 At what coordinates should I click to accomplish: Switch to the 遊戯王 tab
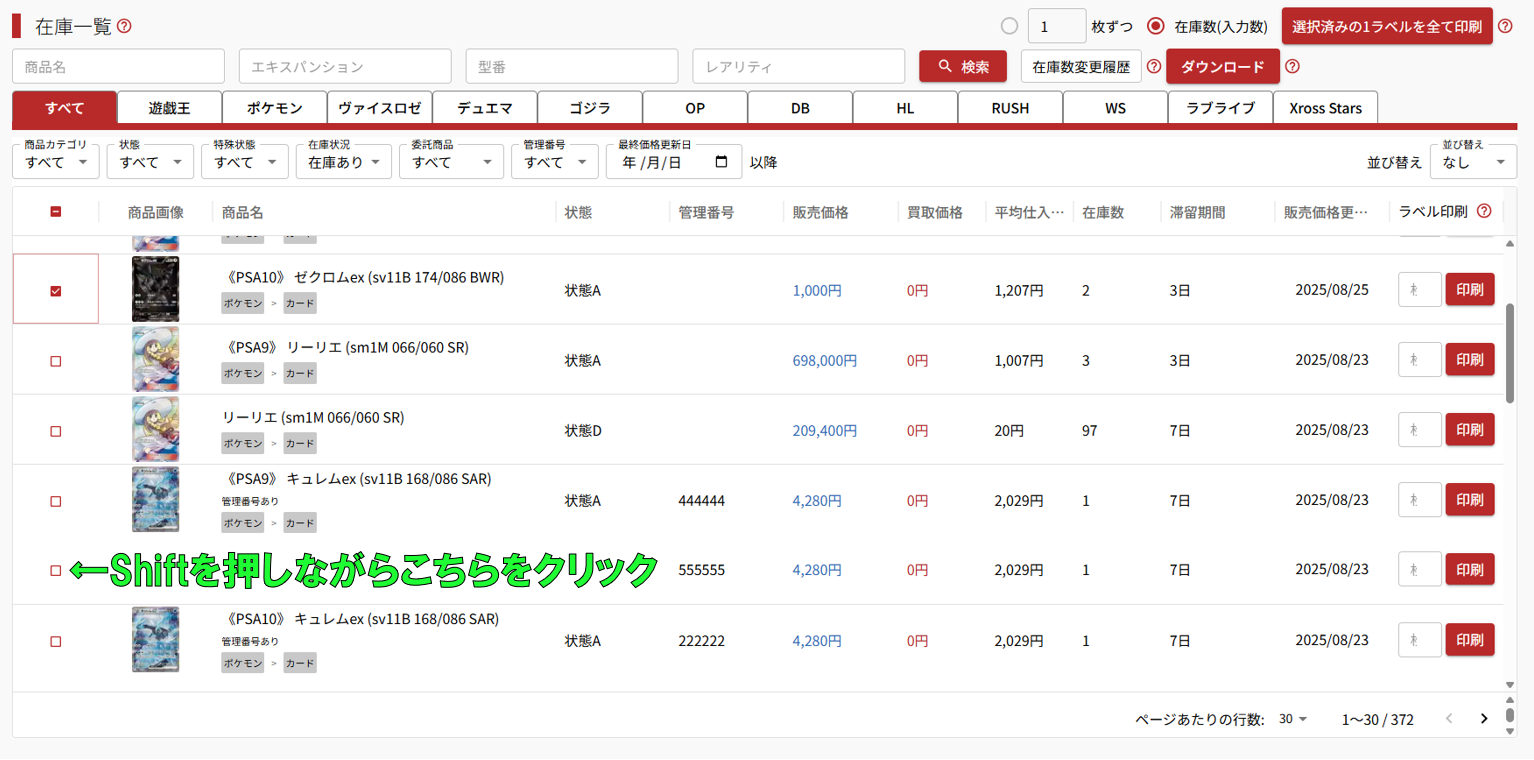[x=169, y=108]
